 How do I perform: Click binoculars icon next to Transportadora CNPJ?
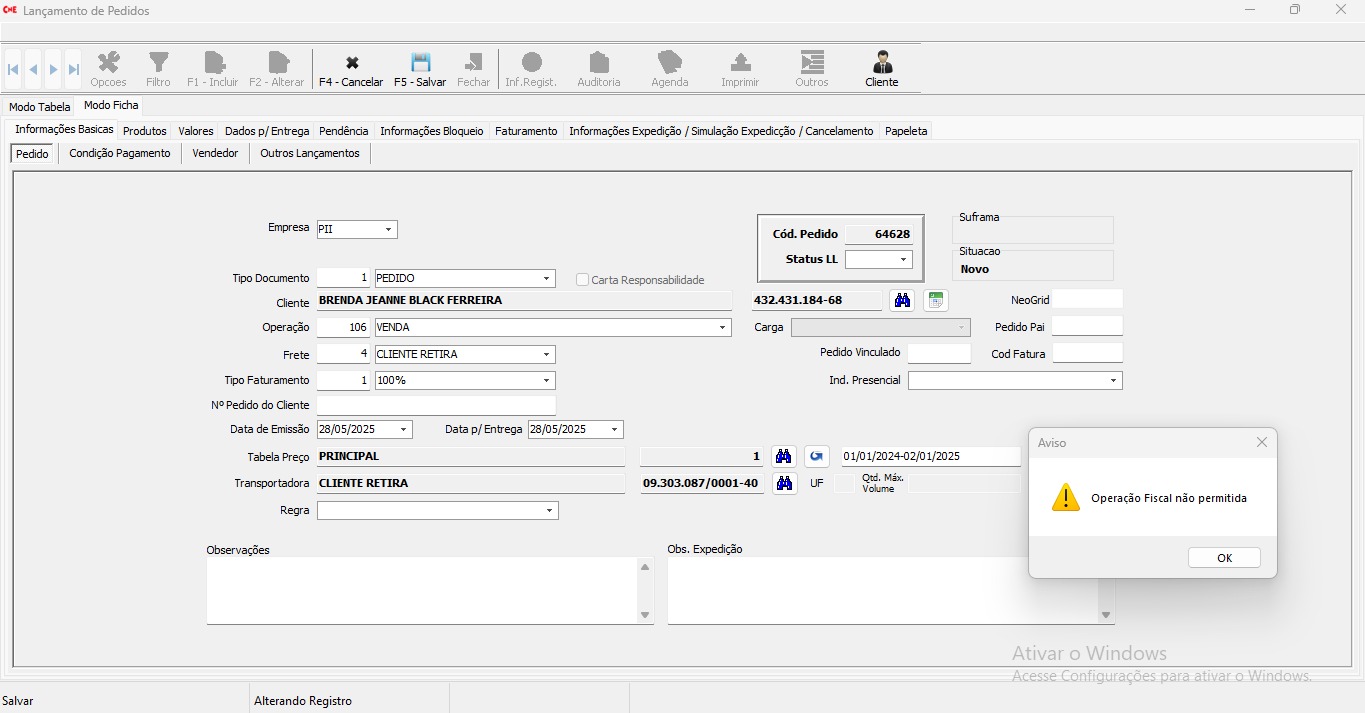[784, 484]
